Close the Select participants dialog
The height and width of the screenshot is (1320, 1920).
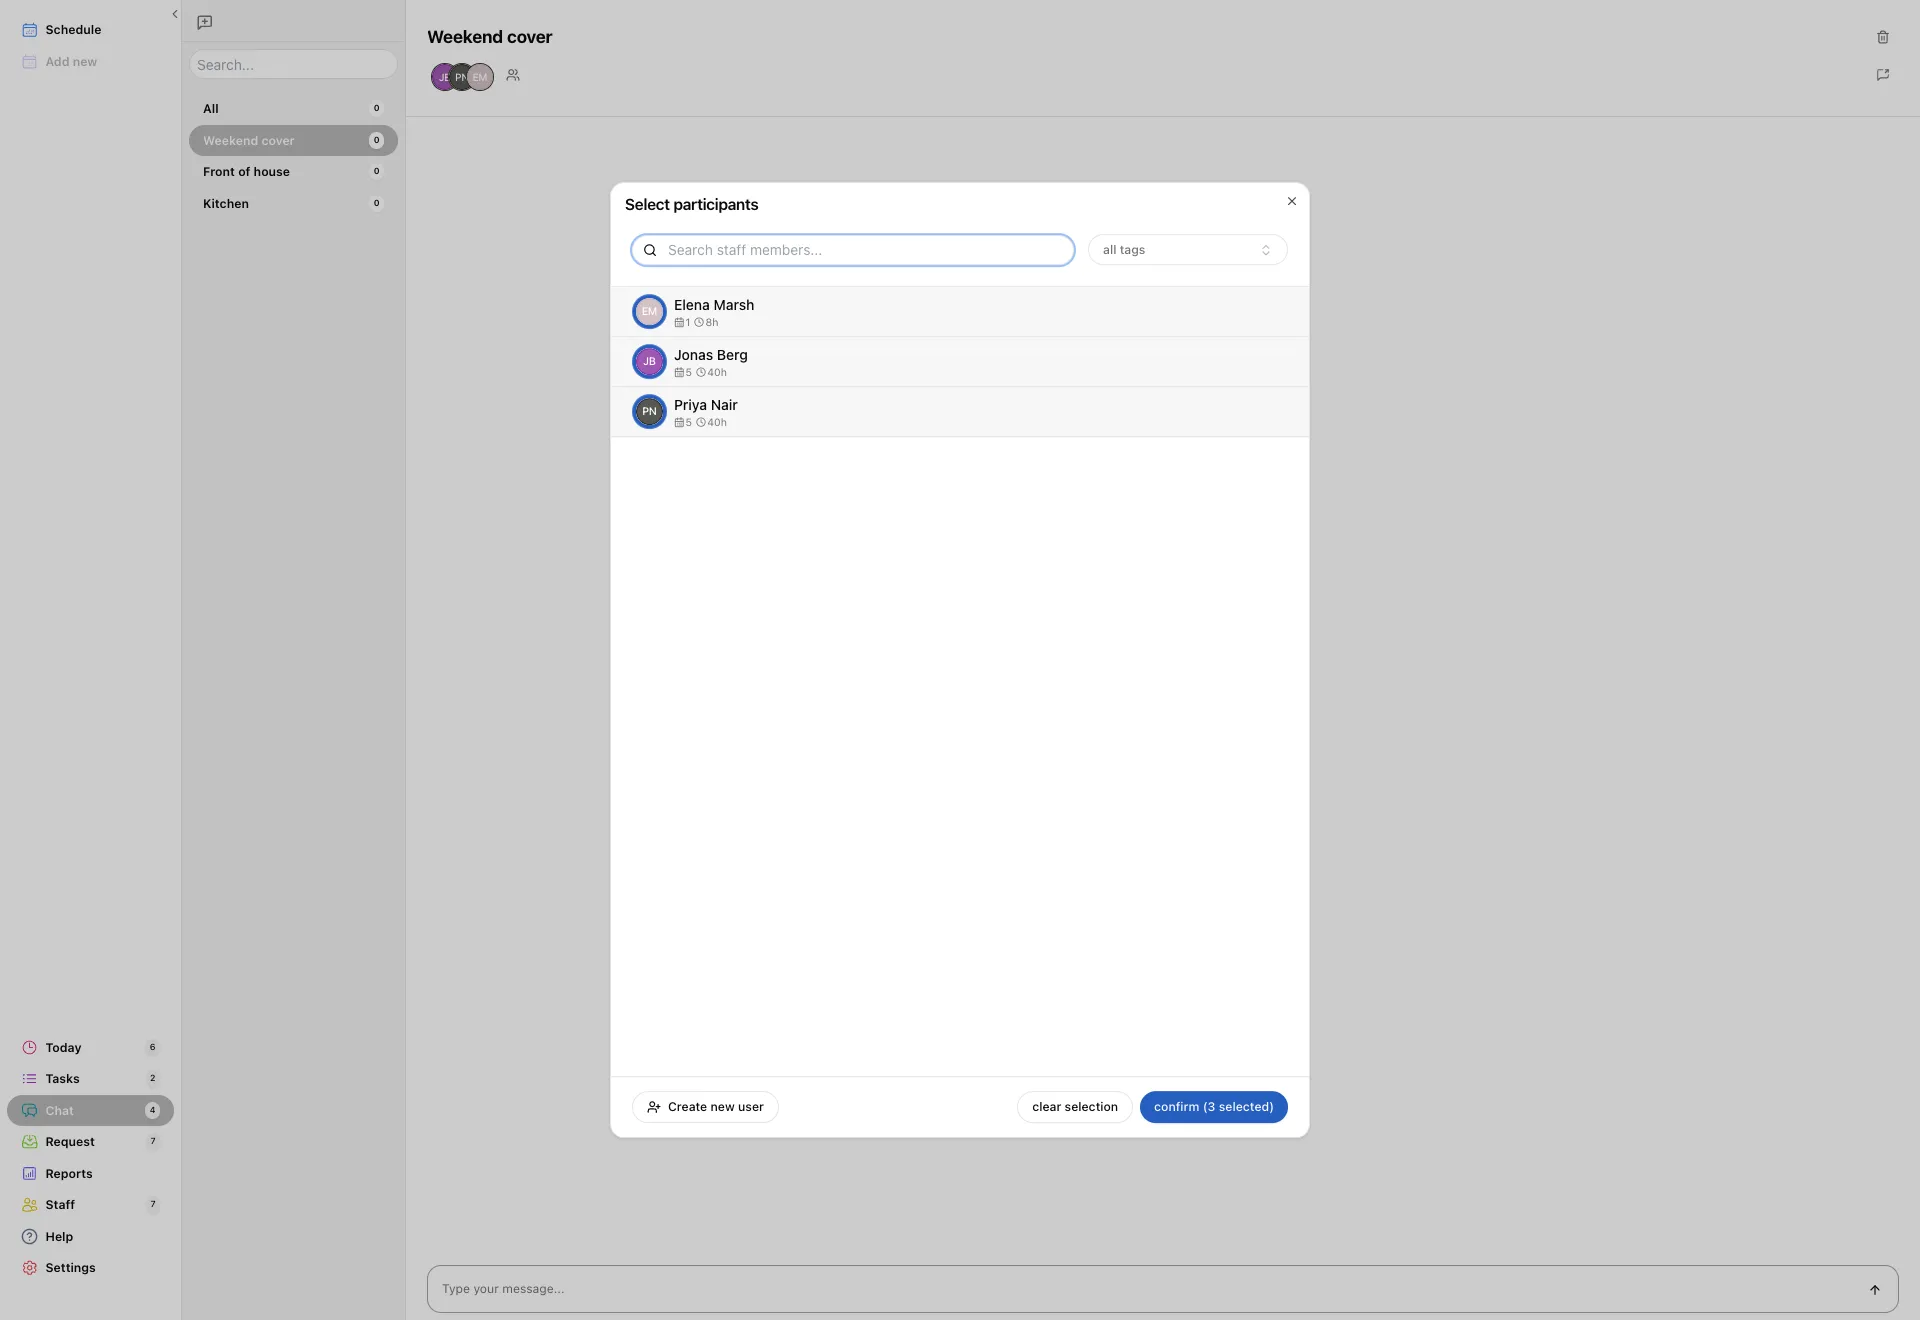[x=1292, y=201]
